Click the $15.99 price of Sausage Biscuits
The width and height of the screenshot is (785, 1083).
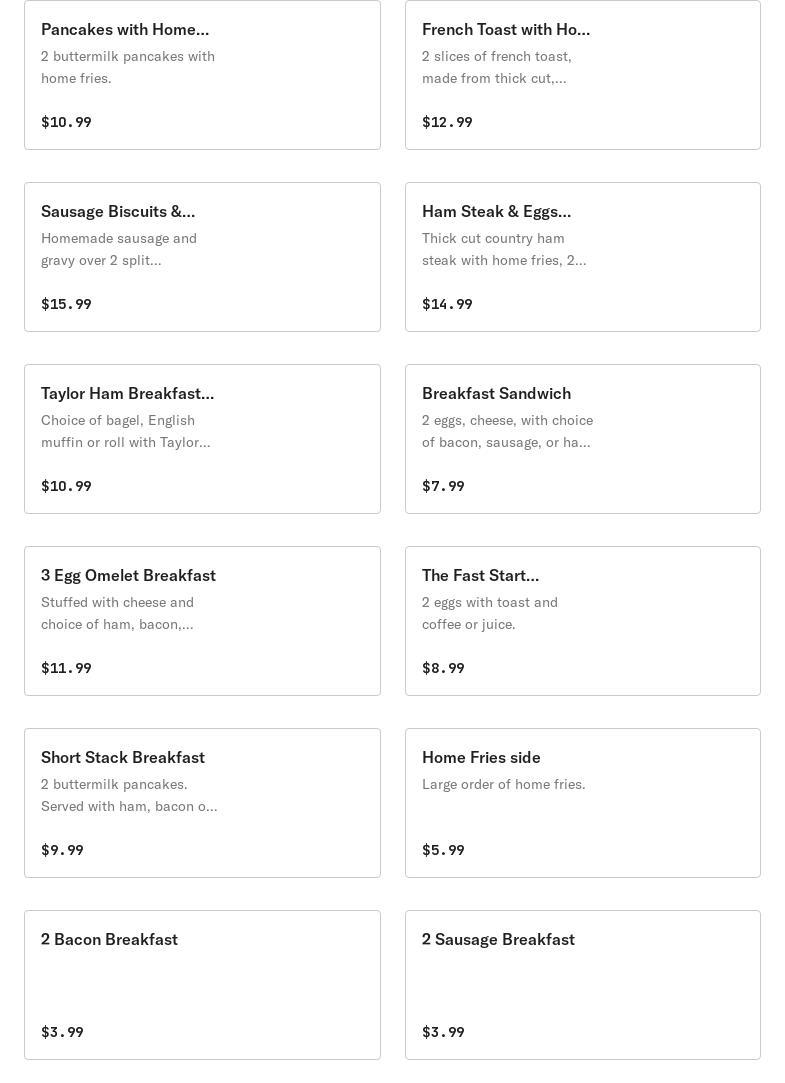point(66,304)
